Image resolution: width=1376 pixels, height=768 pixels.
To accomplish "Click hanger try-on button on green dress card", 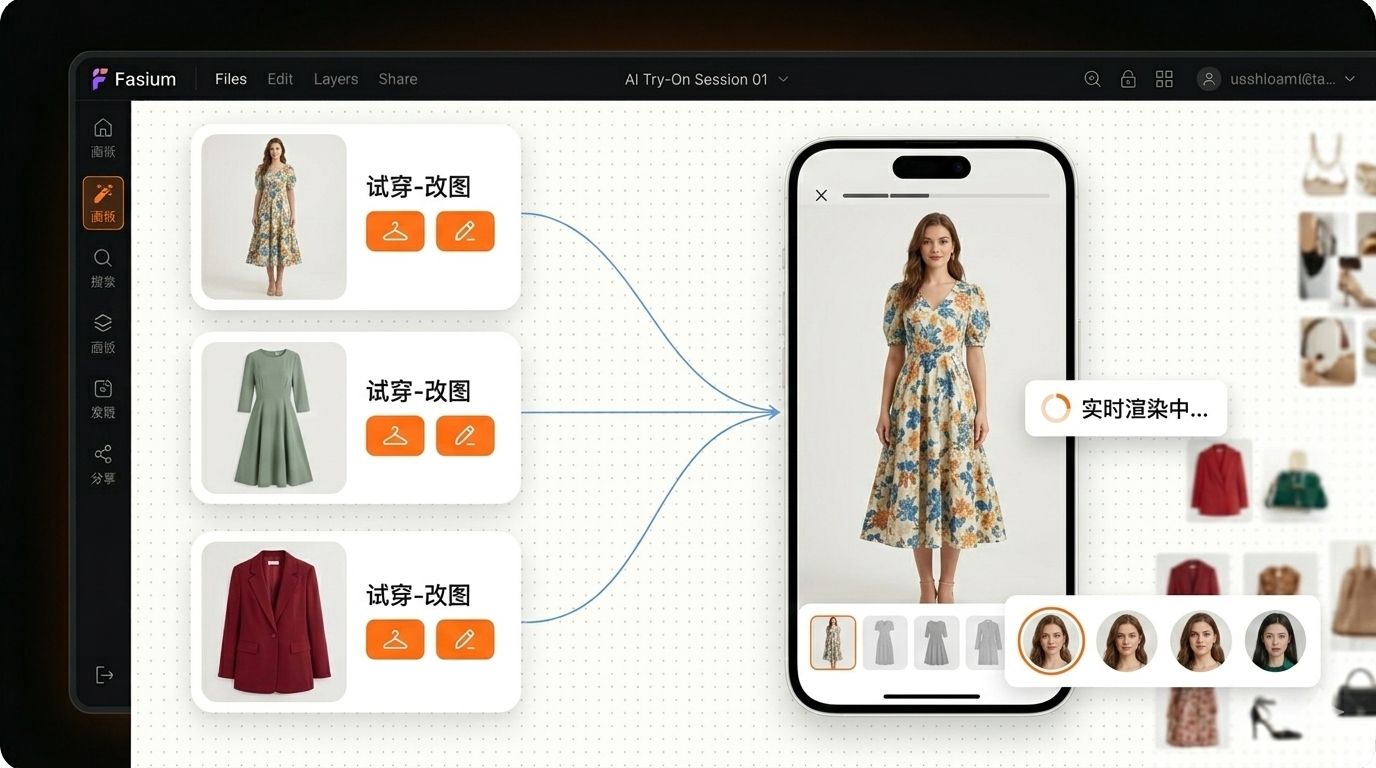I will (395, 436).
